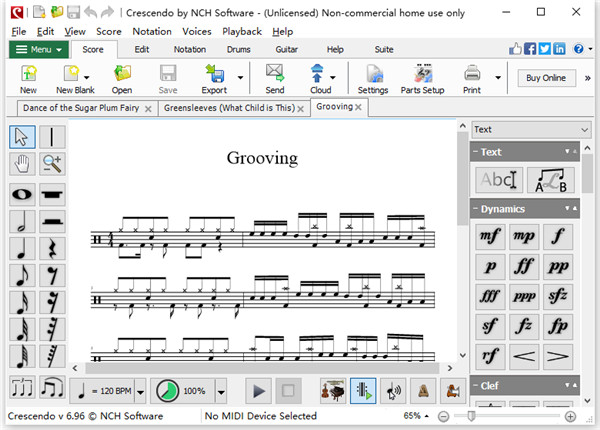The width and height of the screenshot is (600, 430).
Task: Expand the New Blank dropdown arrow
Action: pos(86,78)
